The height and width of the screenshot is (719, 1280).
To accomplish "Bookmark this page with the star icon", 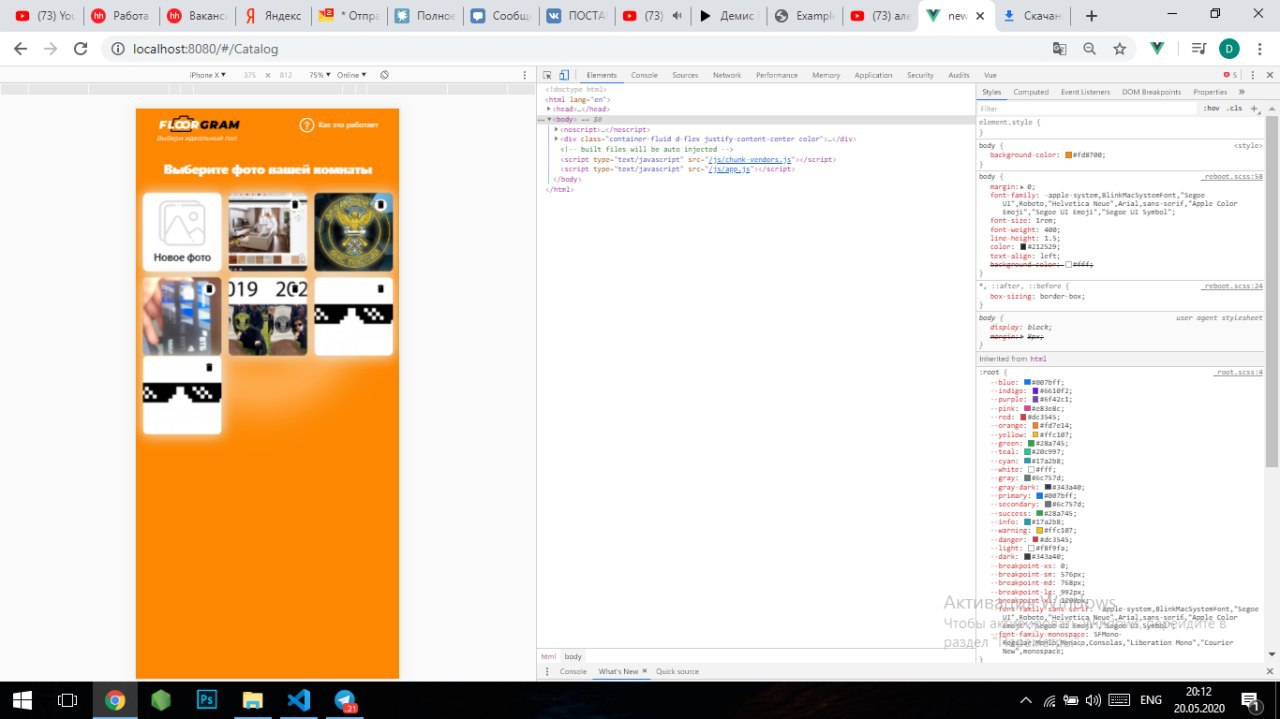I will (1120, 48).
